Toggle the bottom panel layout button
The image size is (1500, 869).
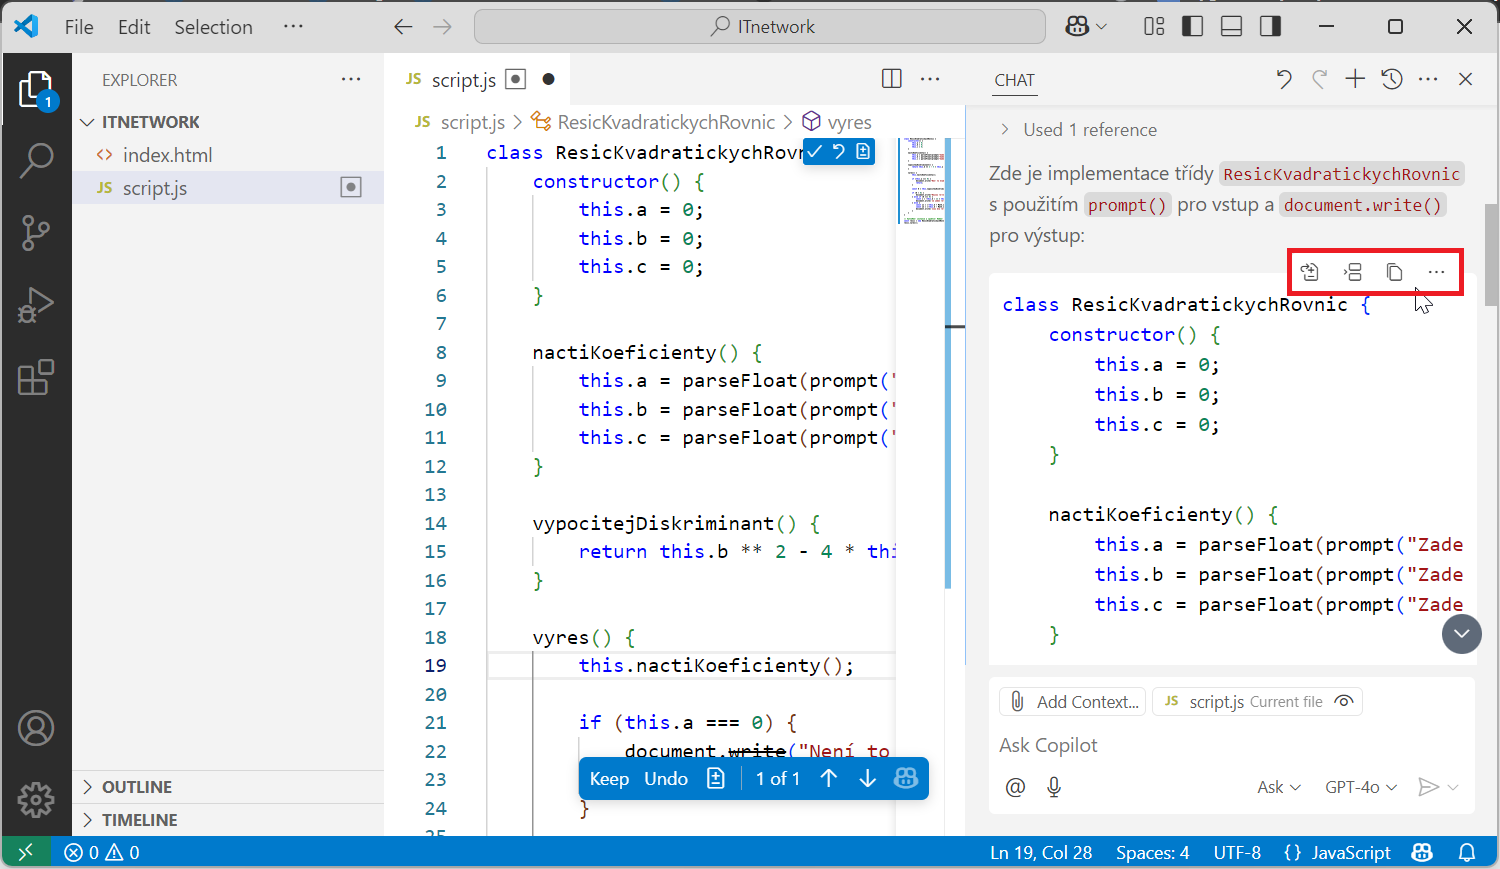[1231, 27]
